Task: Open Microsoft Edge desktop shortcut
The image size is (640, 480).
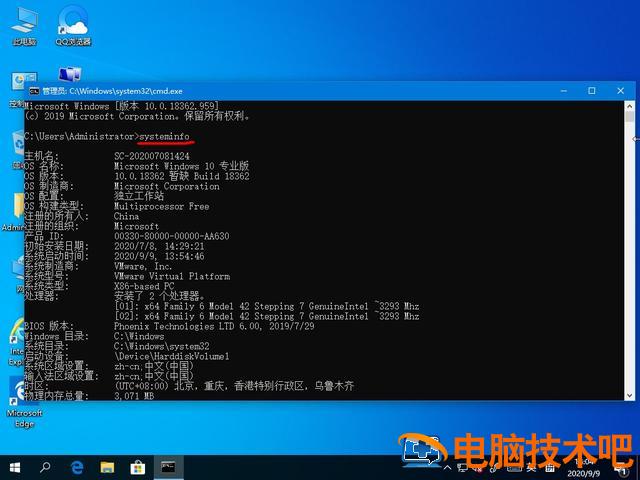Action: click(x=24, y=402)
